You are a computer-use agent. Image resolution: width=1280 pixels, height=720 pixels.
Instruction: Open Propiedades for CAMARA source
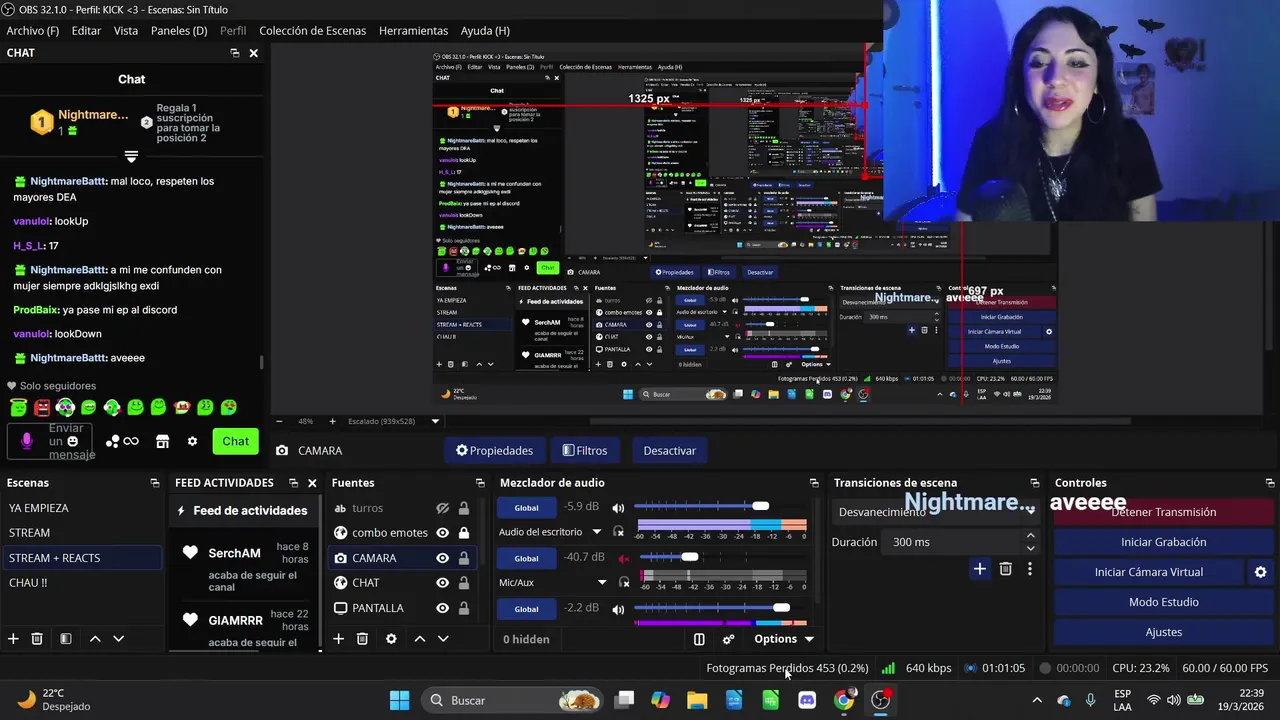click(494, 451)
